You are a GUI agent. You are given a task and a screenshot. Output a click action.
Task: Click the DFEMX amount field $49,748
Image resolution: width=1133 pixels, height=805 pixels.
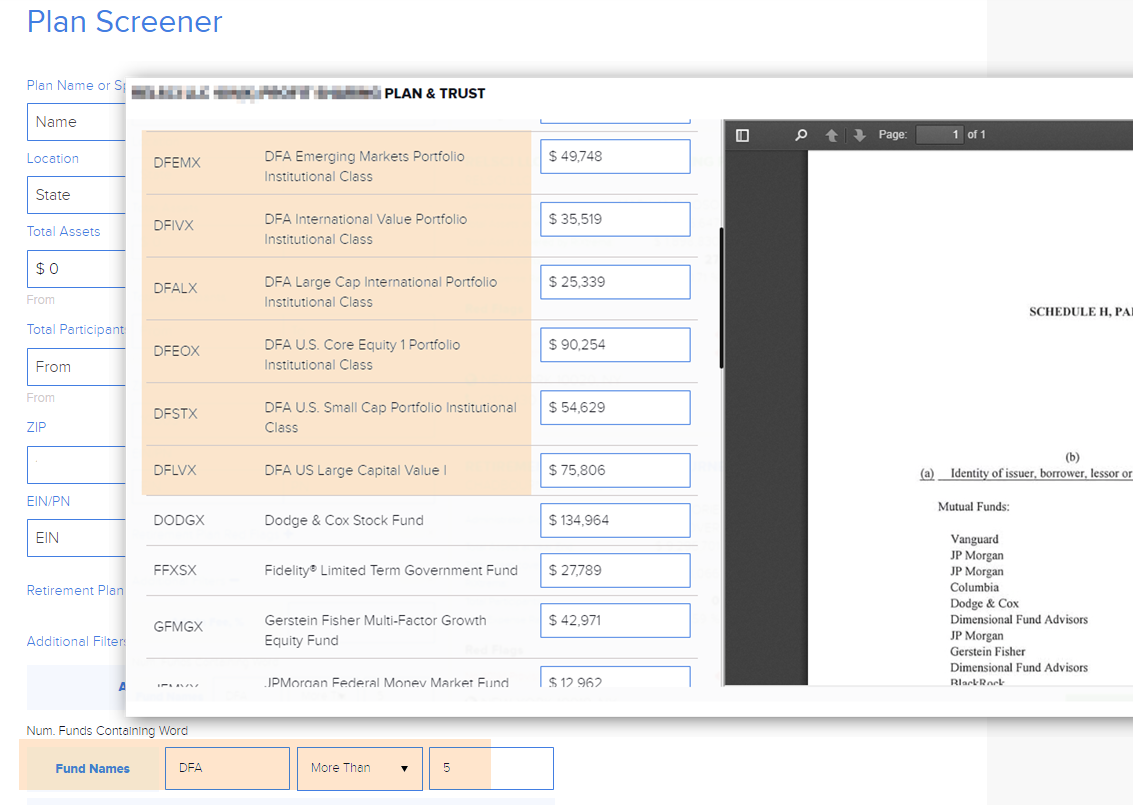[x=615, y=157]
